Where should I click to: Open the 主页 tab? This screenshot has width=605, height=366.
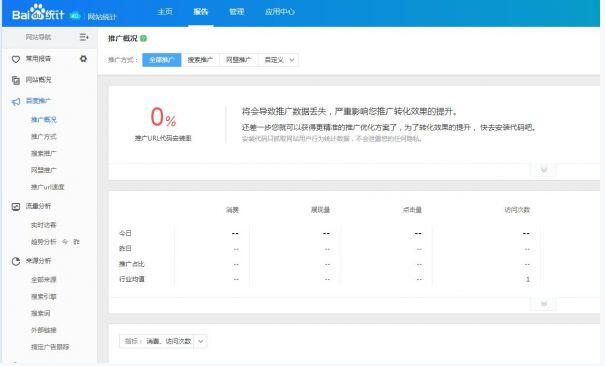[165, 12]
